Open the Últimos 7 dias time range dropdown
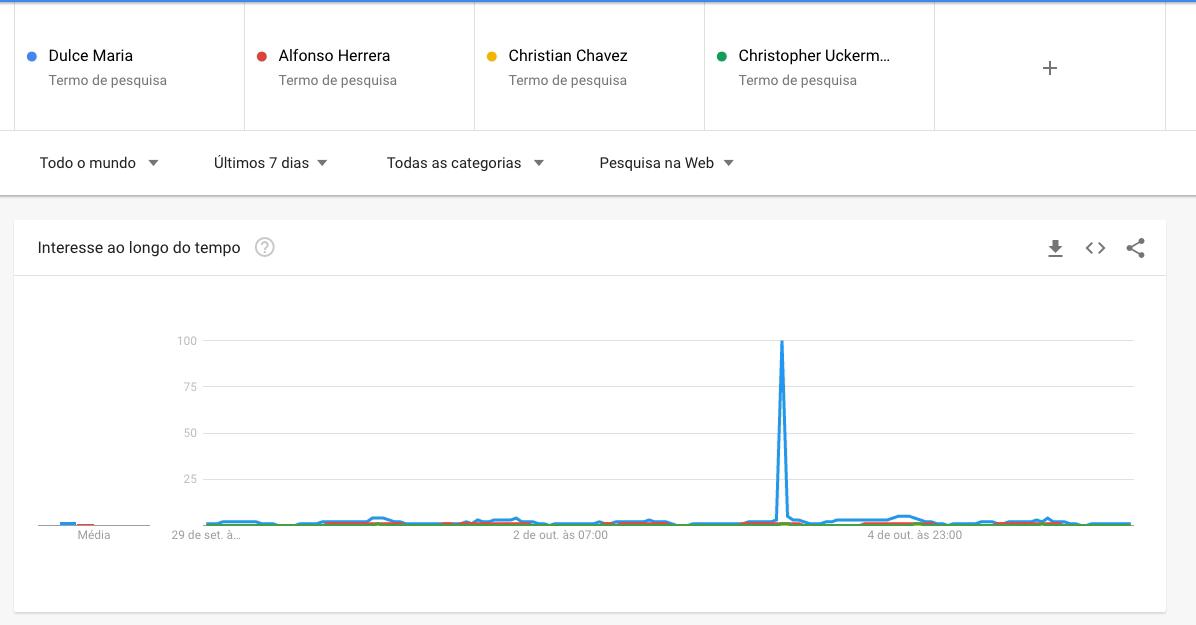Viewport: 1196px width, 625px height. coord(271,163)
